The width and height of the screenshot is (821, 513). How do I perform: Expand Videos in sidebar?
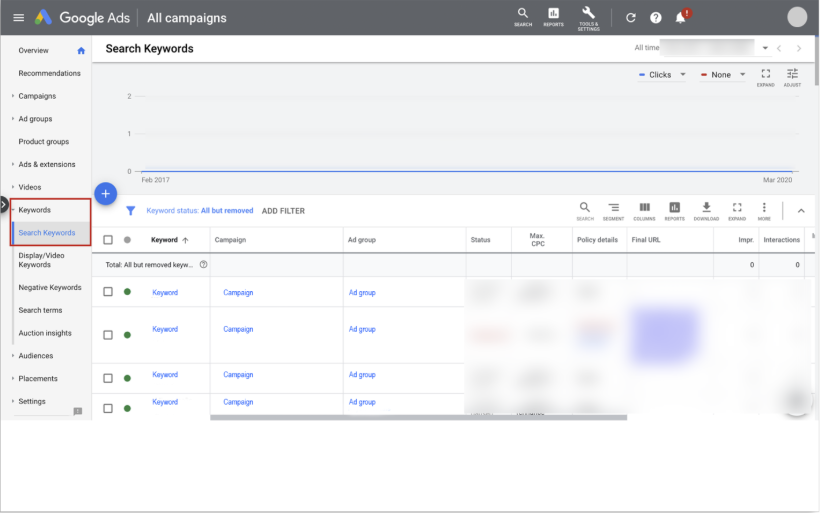pos(13,187)
